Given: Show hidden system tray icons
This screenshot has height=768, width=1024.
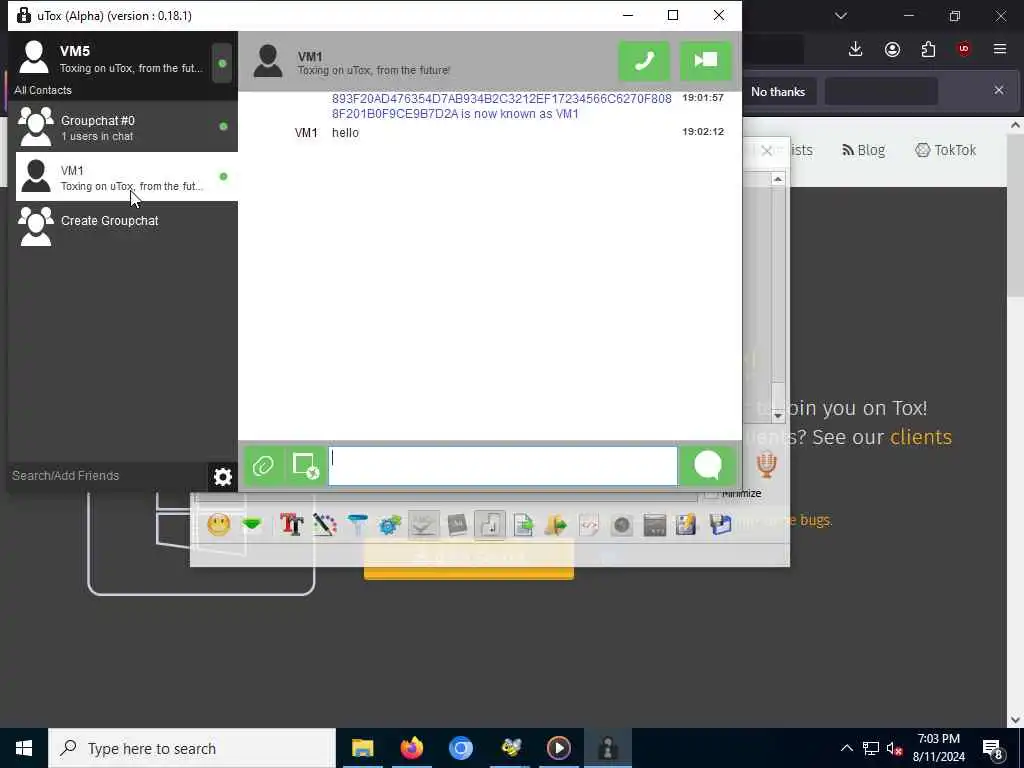Looking at the screenshot, I should click(x=846, y=748).
